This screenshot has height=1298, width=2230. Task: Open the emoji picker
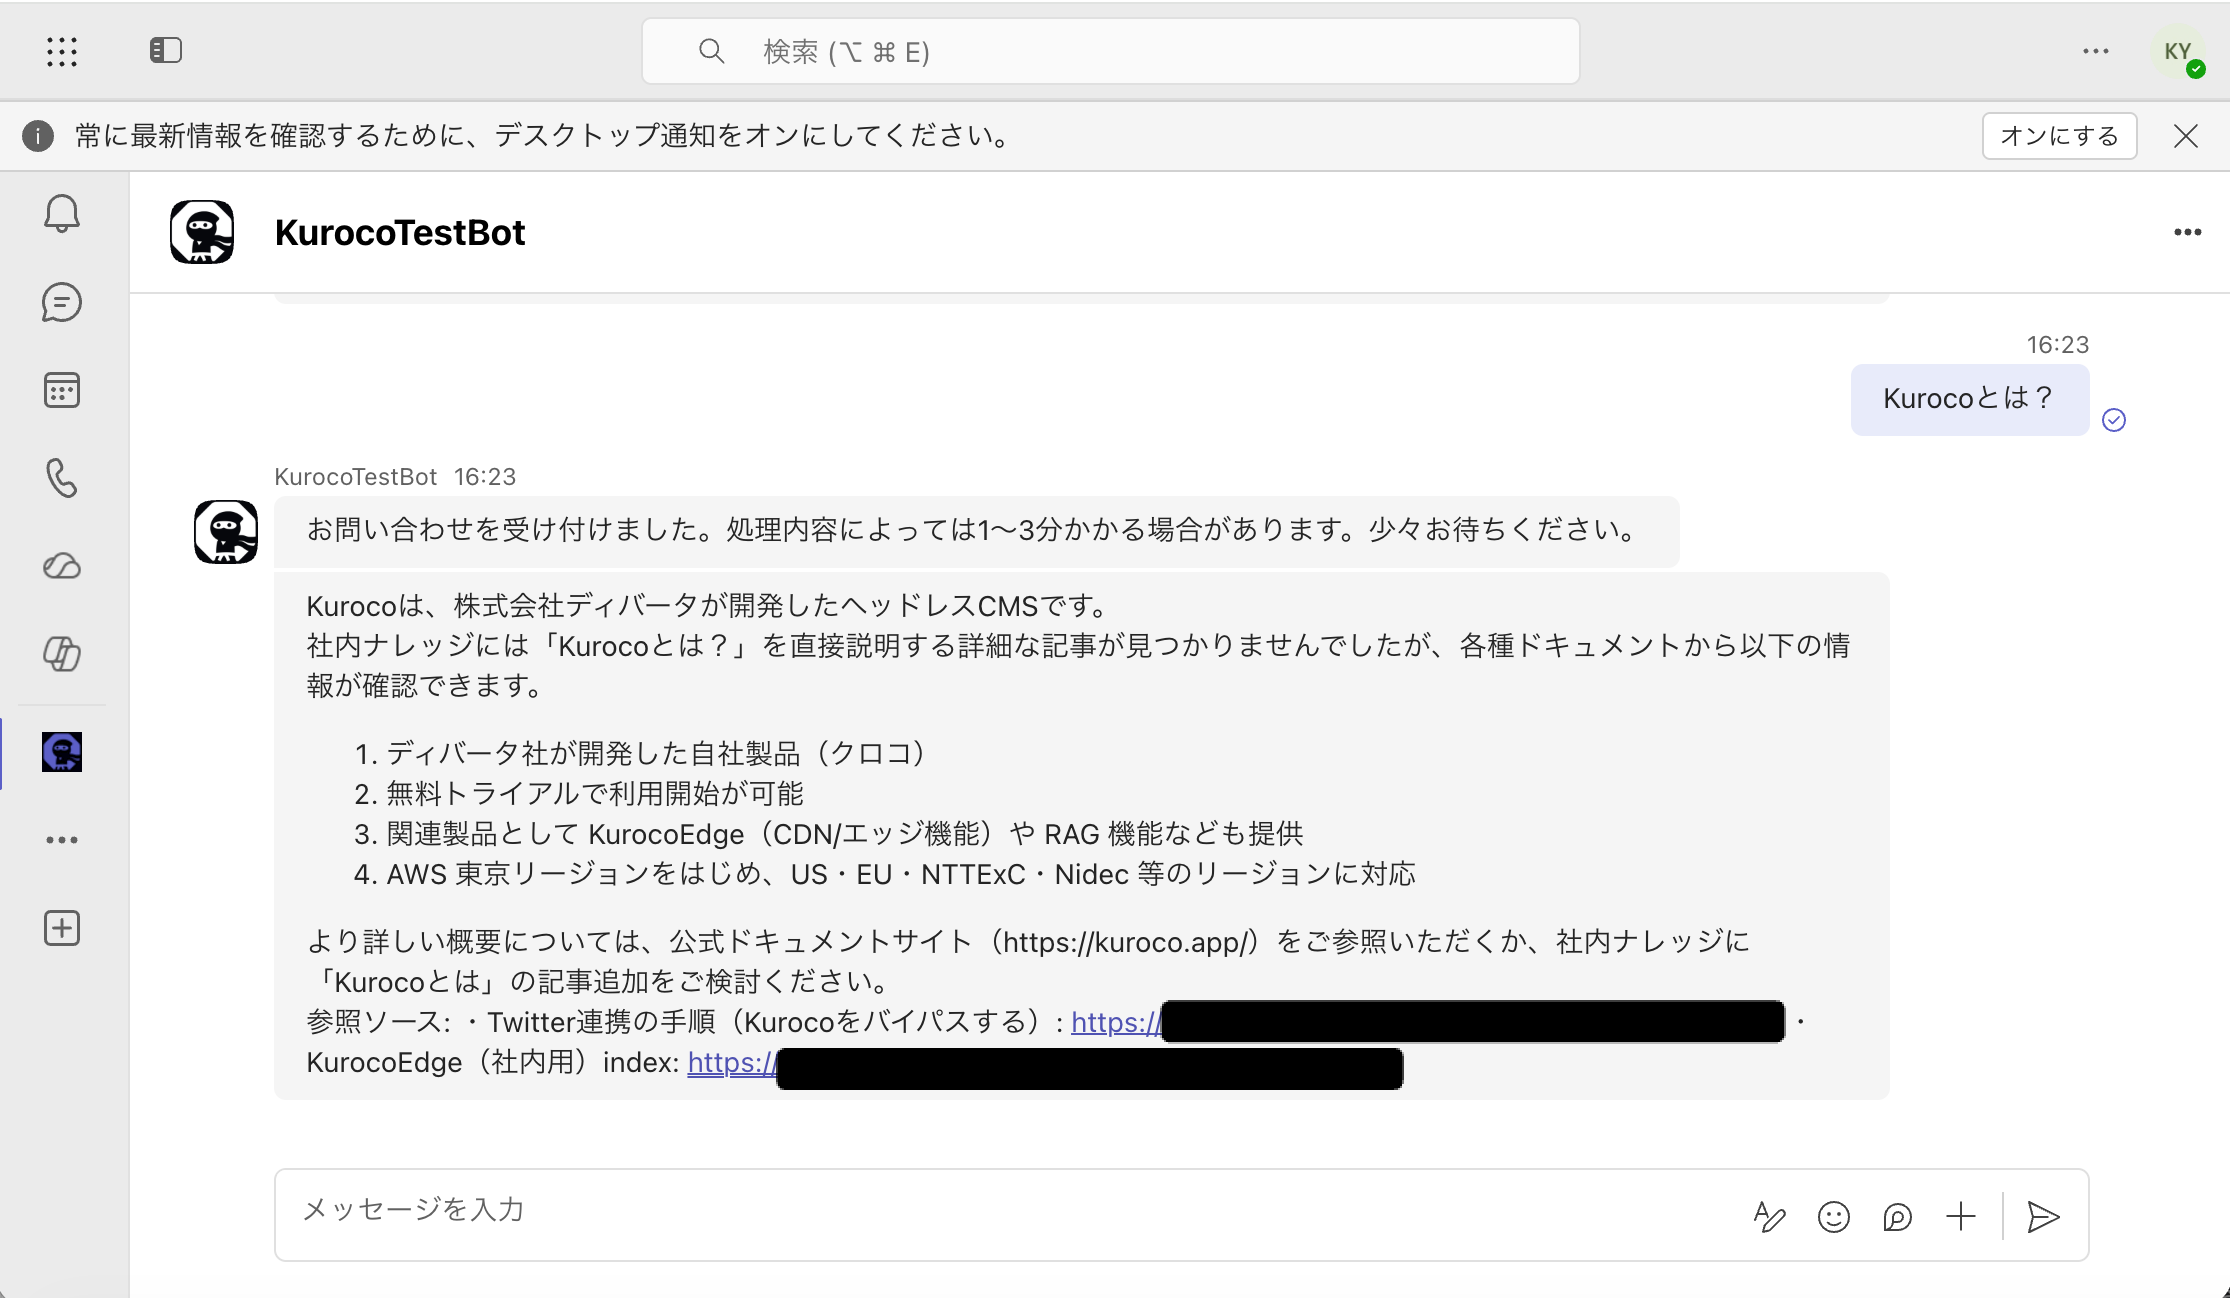1833,1216
